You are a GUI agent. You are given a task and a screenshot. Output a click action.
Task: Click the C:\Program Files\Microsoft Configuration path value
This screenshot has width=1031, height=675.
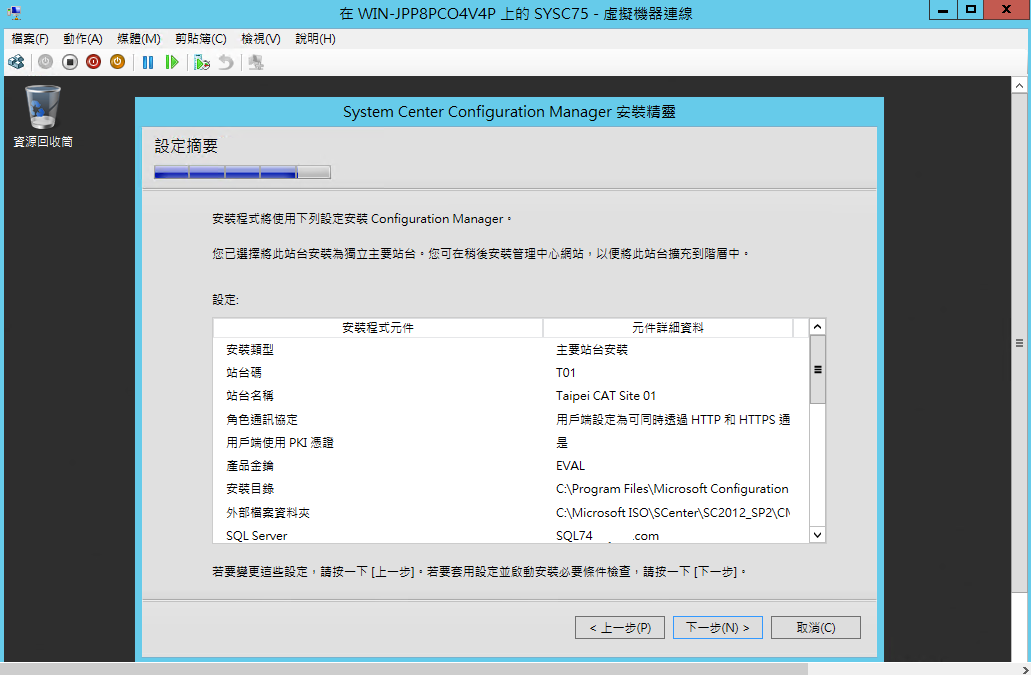(x=672, y=489)
